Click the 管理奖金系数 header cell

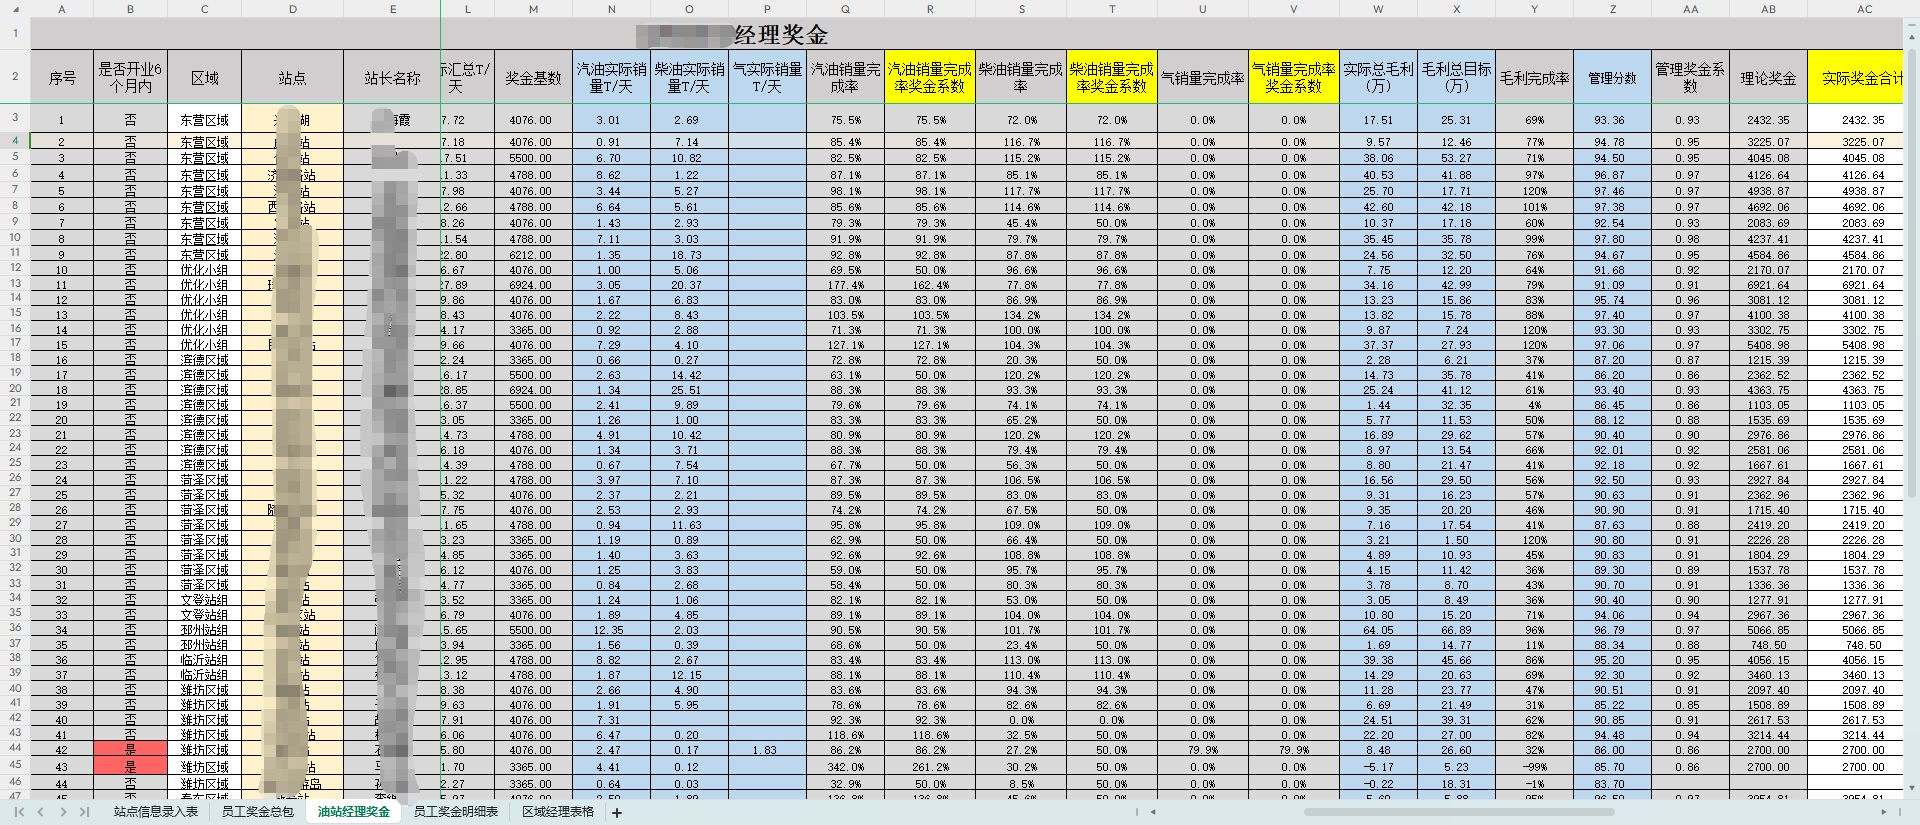click(x=1690, y=78)
